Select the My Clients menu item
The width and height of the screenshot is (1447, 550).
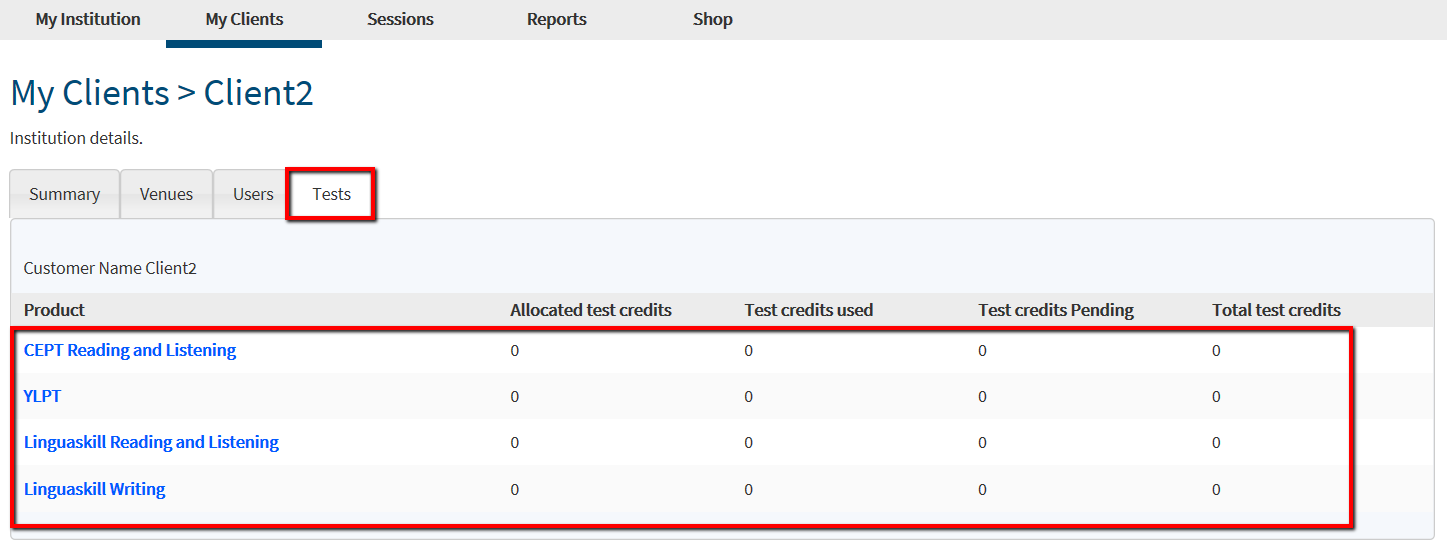point(244,19)
